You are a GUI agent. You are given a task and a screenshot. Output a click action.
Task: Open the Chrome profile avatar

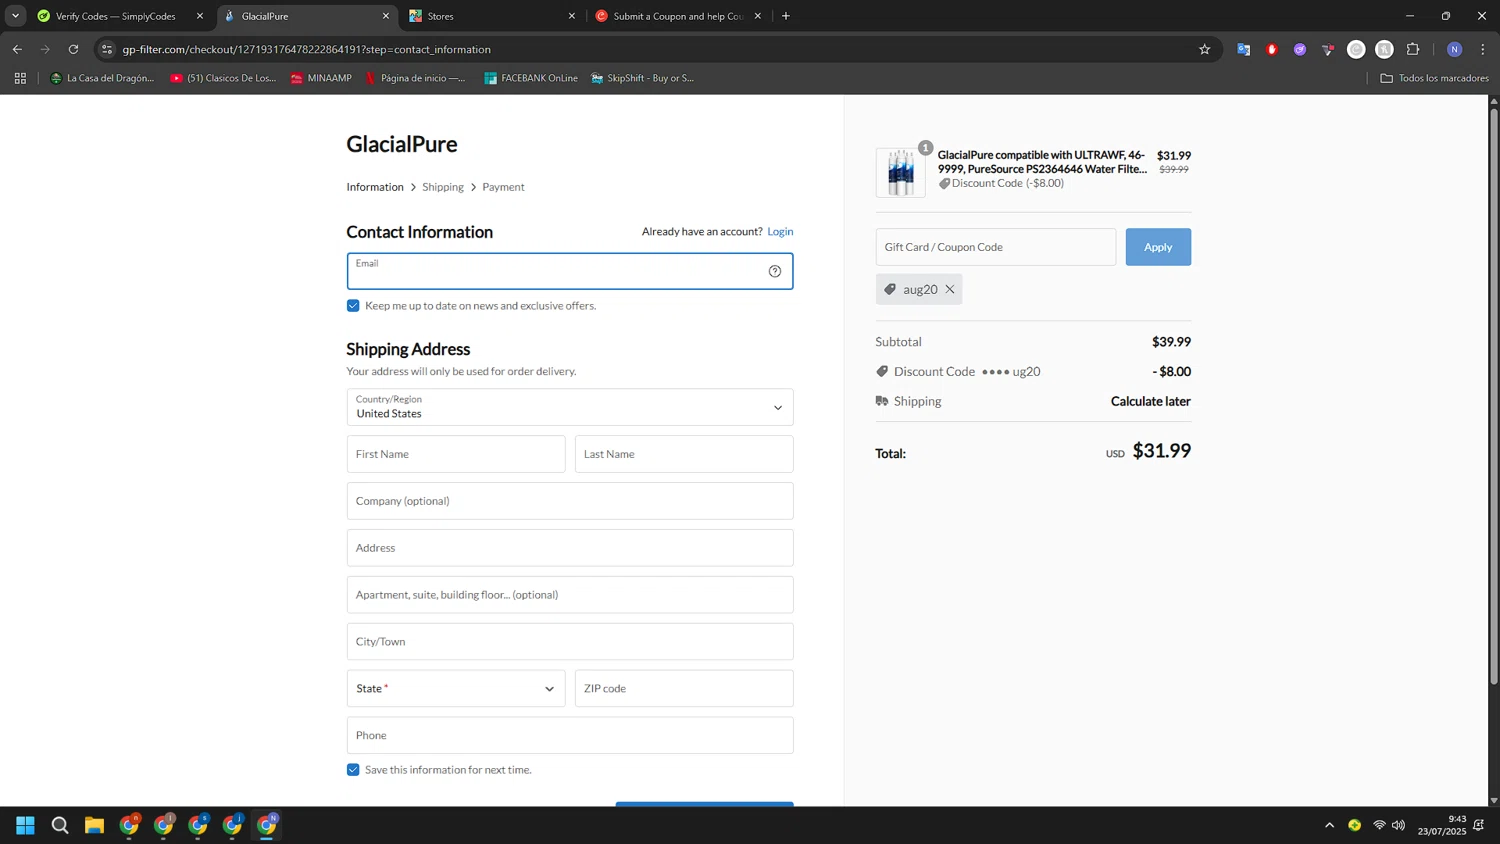pos(1455,49)
